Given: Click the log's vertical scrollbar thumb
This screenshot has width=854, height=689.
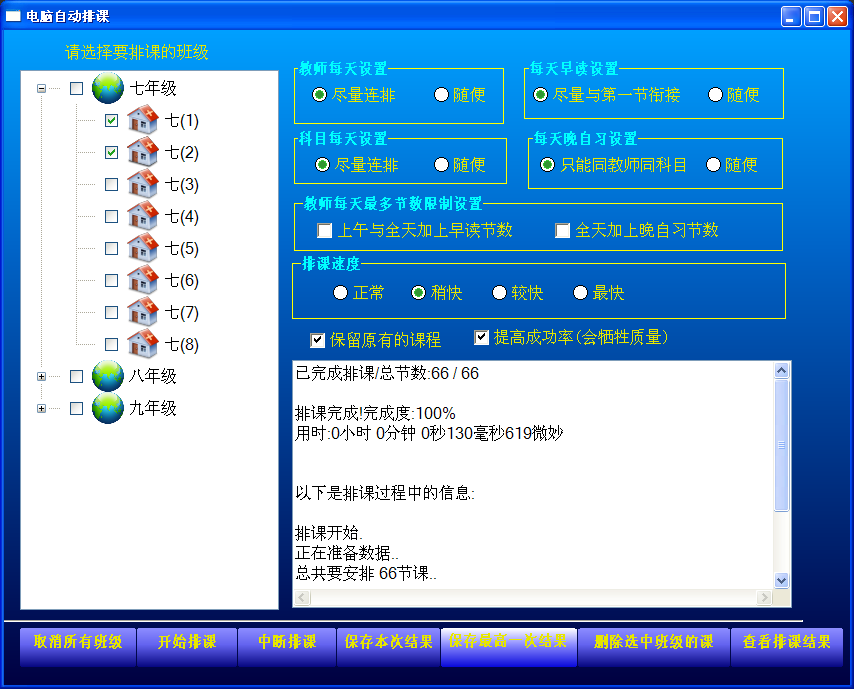Looking at the screenshot, I should (782, 446).
